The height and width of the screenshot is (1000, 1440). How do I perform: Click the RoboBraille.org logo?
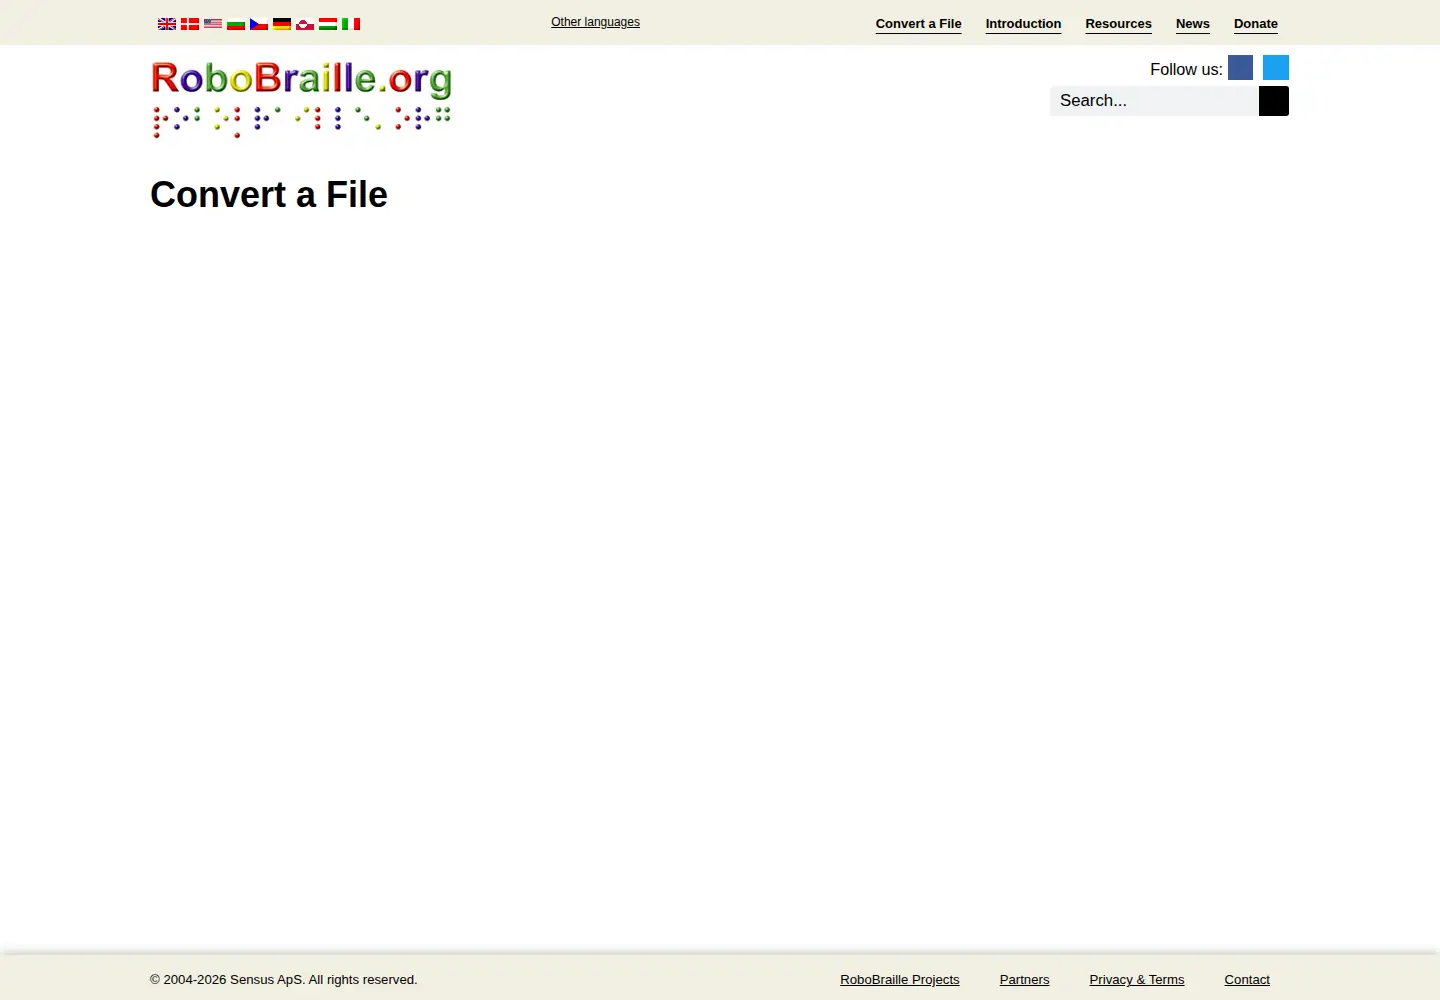pos(301,98)
